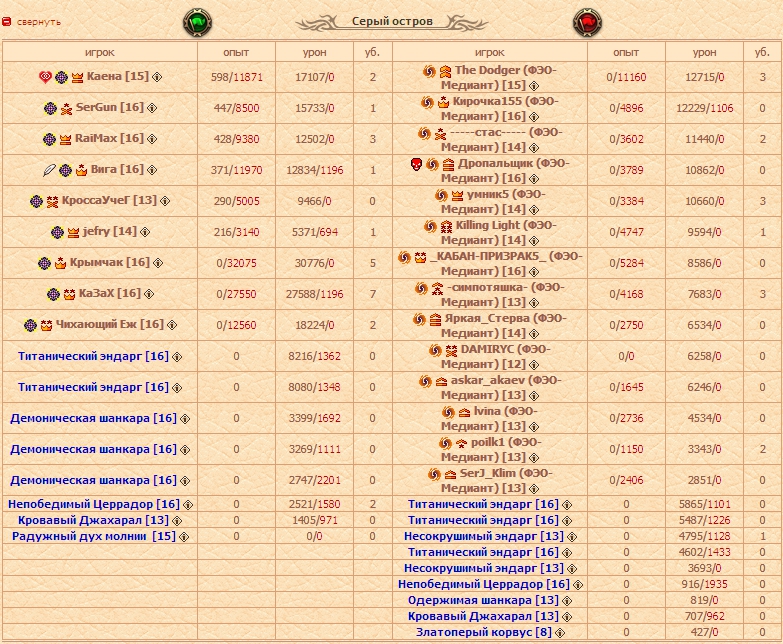Image resolution: width=783 pixels, height=644 pixels.
Task: Click clan swirl icon beside Кирочка155
Action: [427, 102]
